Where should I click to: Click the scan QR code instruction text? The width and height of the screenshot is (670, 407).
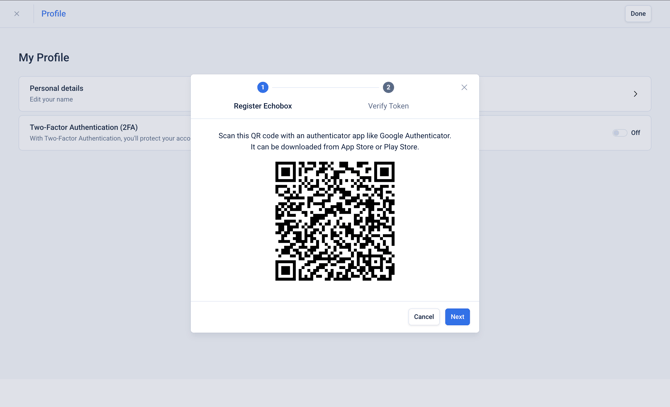coord(335,141)
